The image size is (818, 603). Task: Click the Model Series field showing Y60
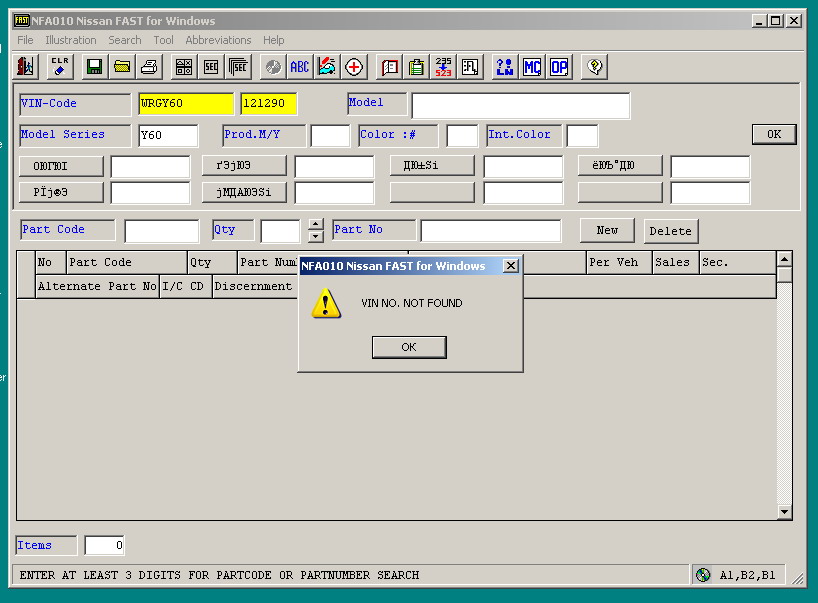click(168, 136)
